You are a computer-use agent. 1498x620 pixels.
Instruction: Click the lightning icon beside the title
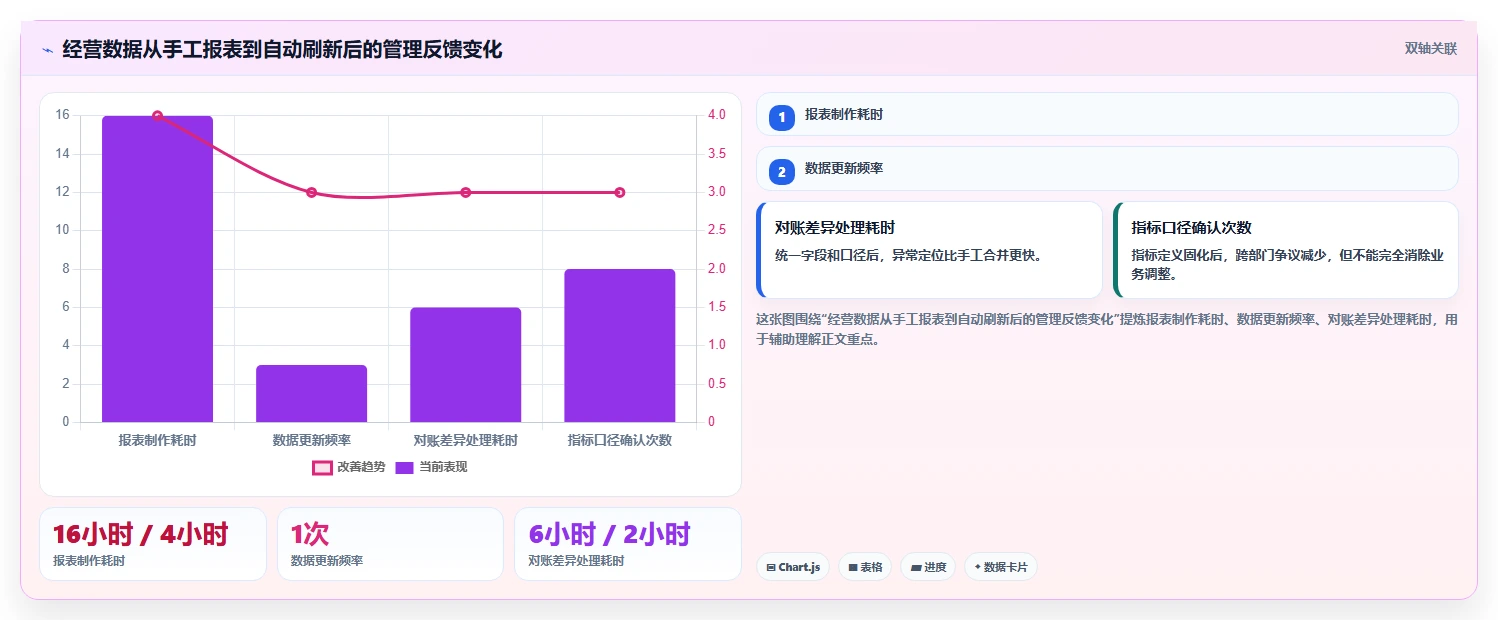point(47,50)
